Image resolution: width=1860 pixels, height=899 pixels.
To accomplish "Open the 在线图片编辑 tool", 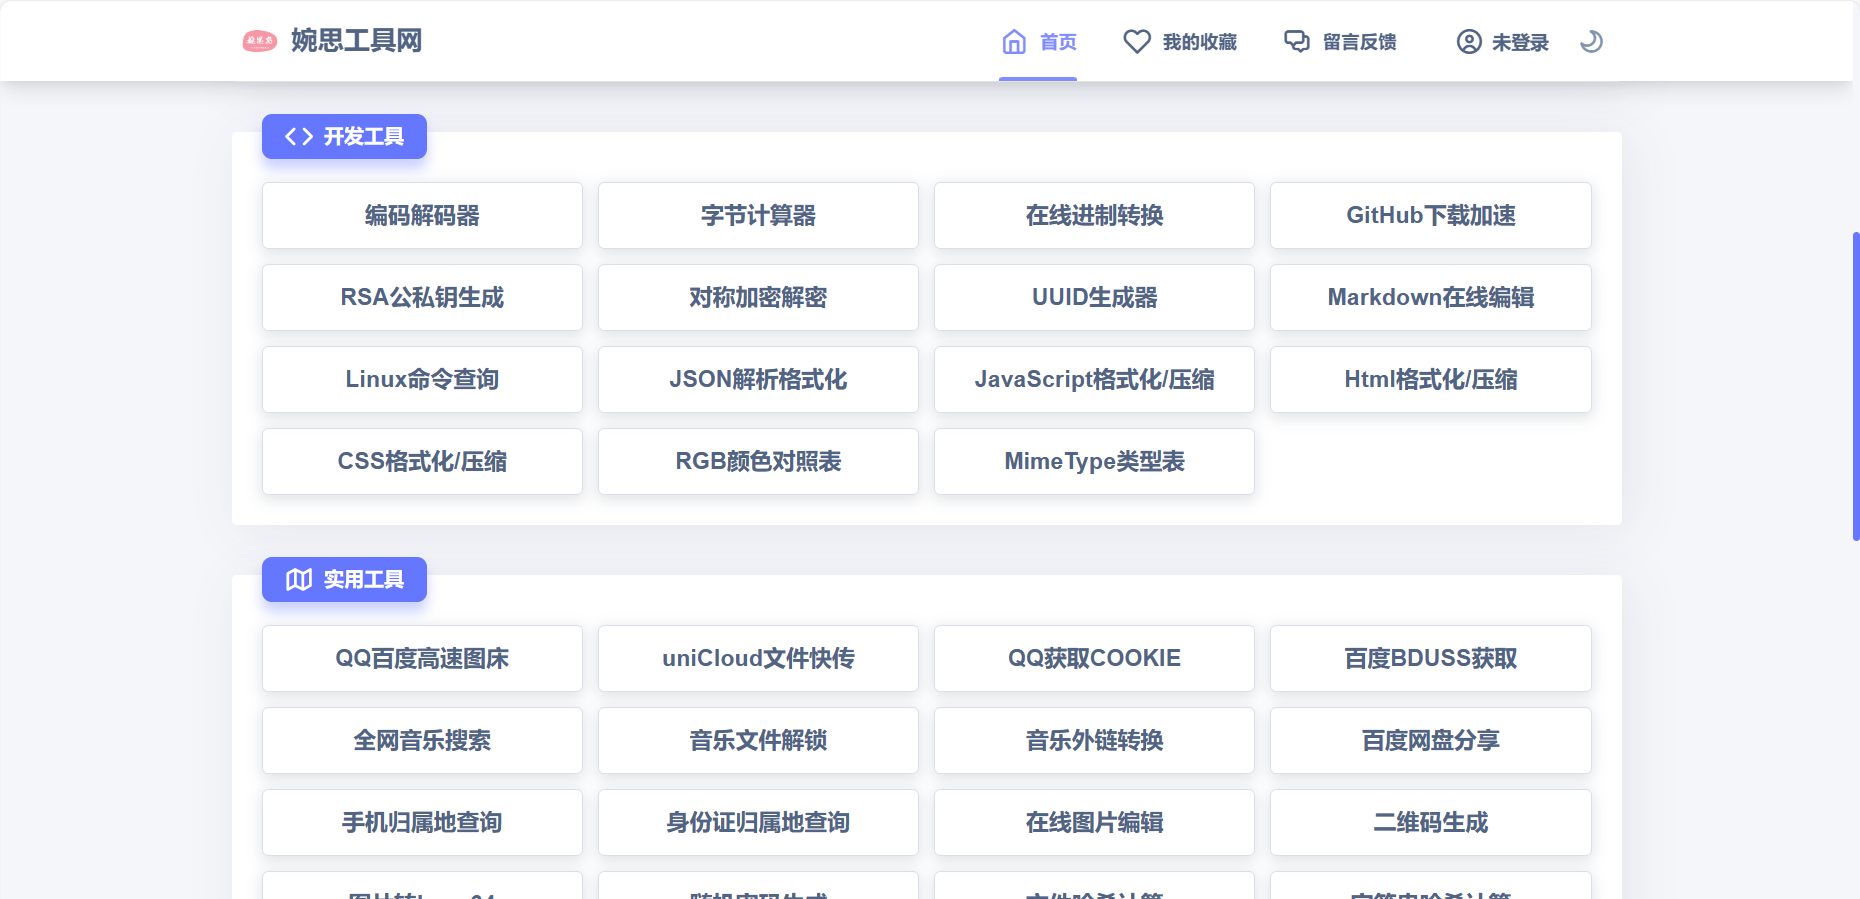I will 1094,822.
